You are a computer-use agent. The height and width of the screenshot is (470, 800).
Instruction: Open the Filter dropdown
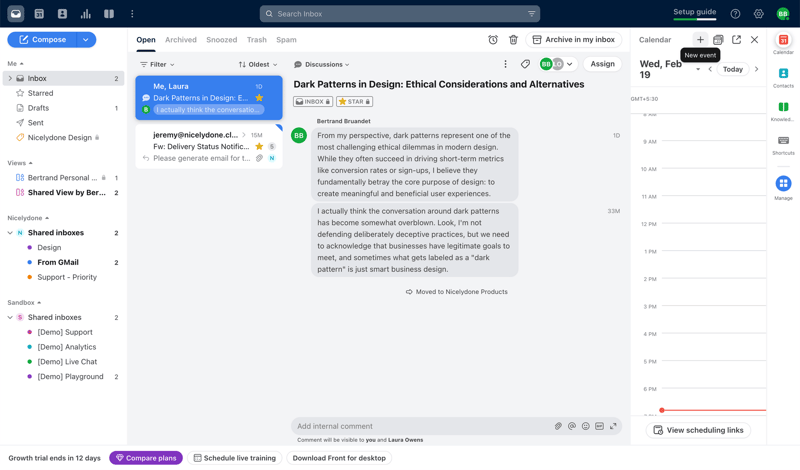[x=157, y=64]
